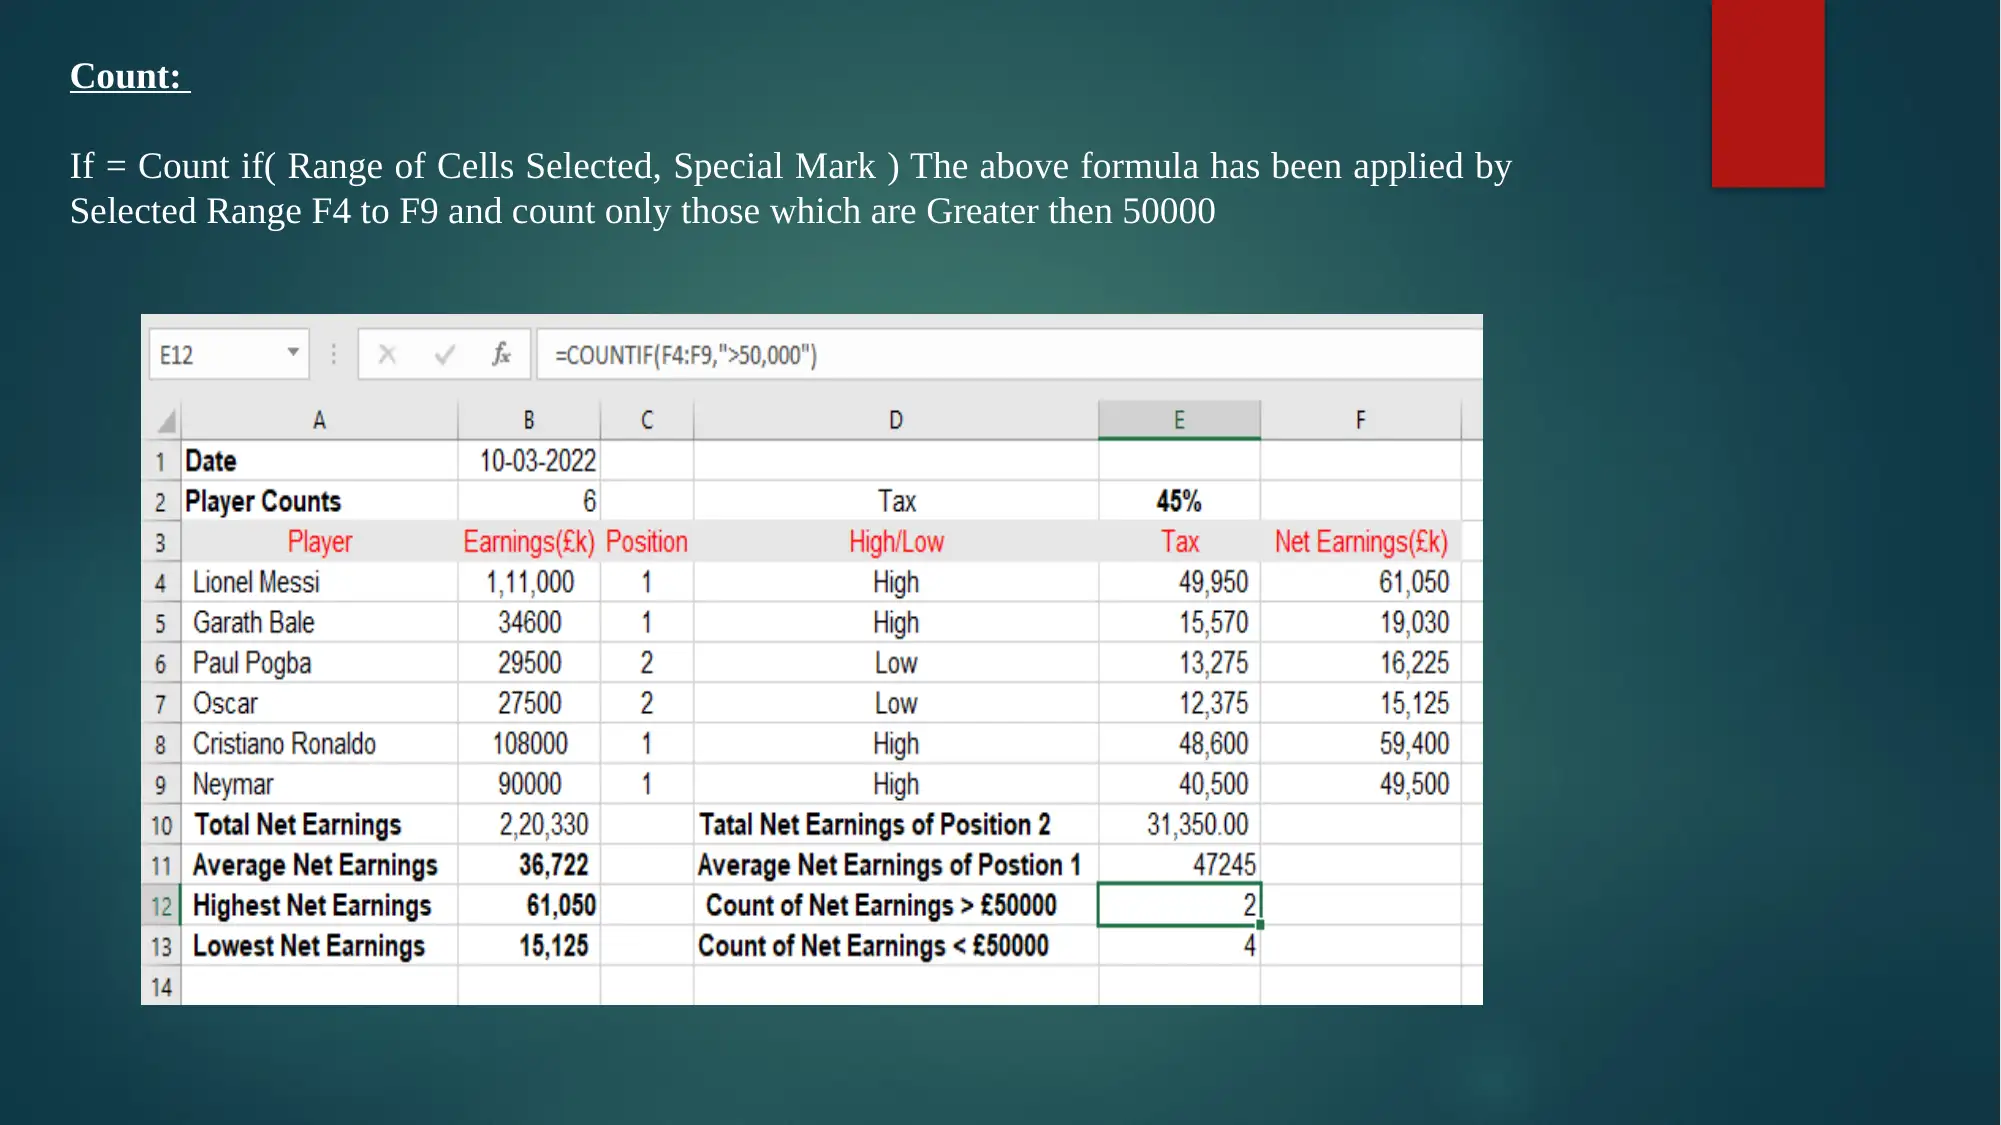Click the value 47245
This screenshot has height=1125, width=2001.
[1179, 865]
